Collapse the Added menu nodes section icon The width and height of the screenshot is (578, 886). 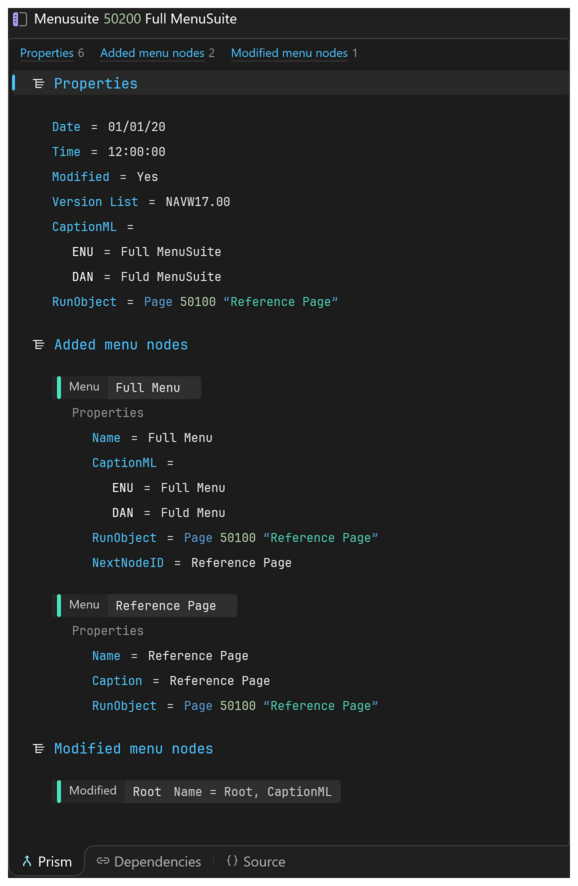pyautogui.click(x=38, y=345)
